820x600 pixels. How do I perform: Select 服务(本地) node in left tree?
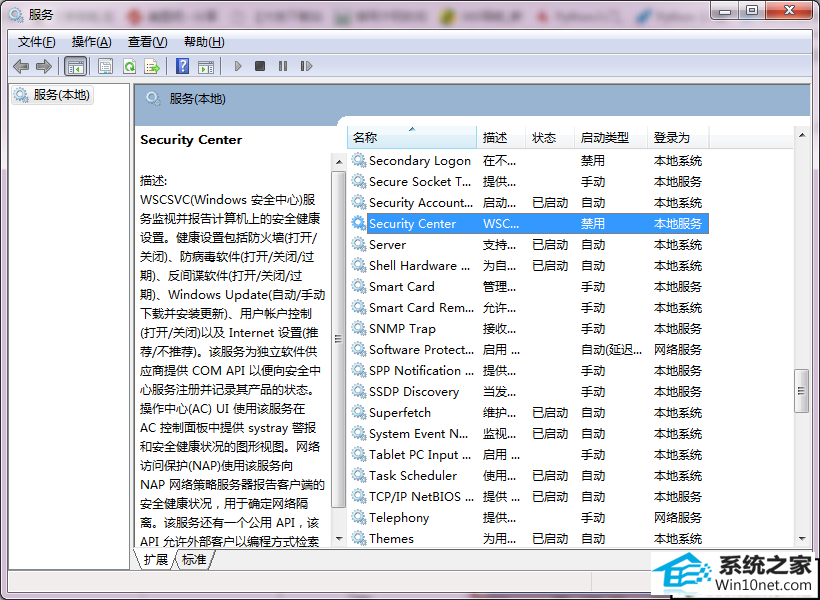[52, 95]
